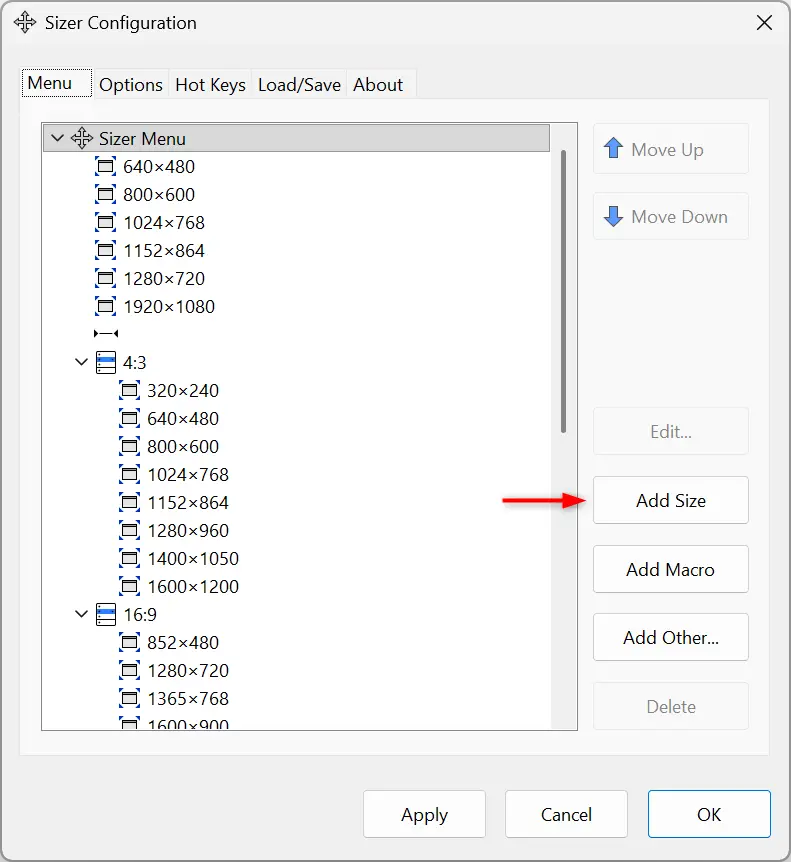This screenshot has height=862, width=791.
Task: Collapse the Sizer Menu root node
Action: click(x=57, y=138)
